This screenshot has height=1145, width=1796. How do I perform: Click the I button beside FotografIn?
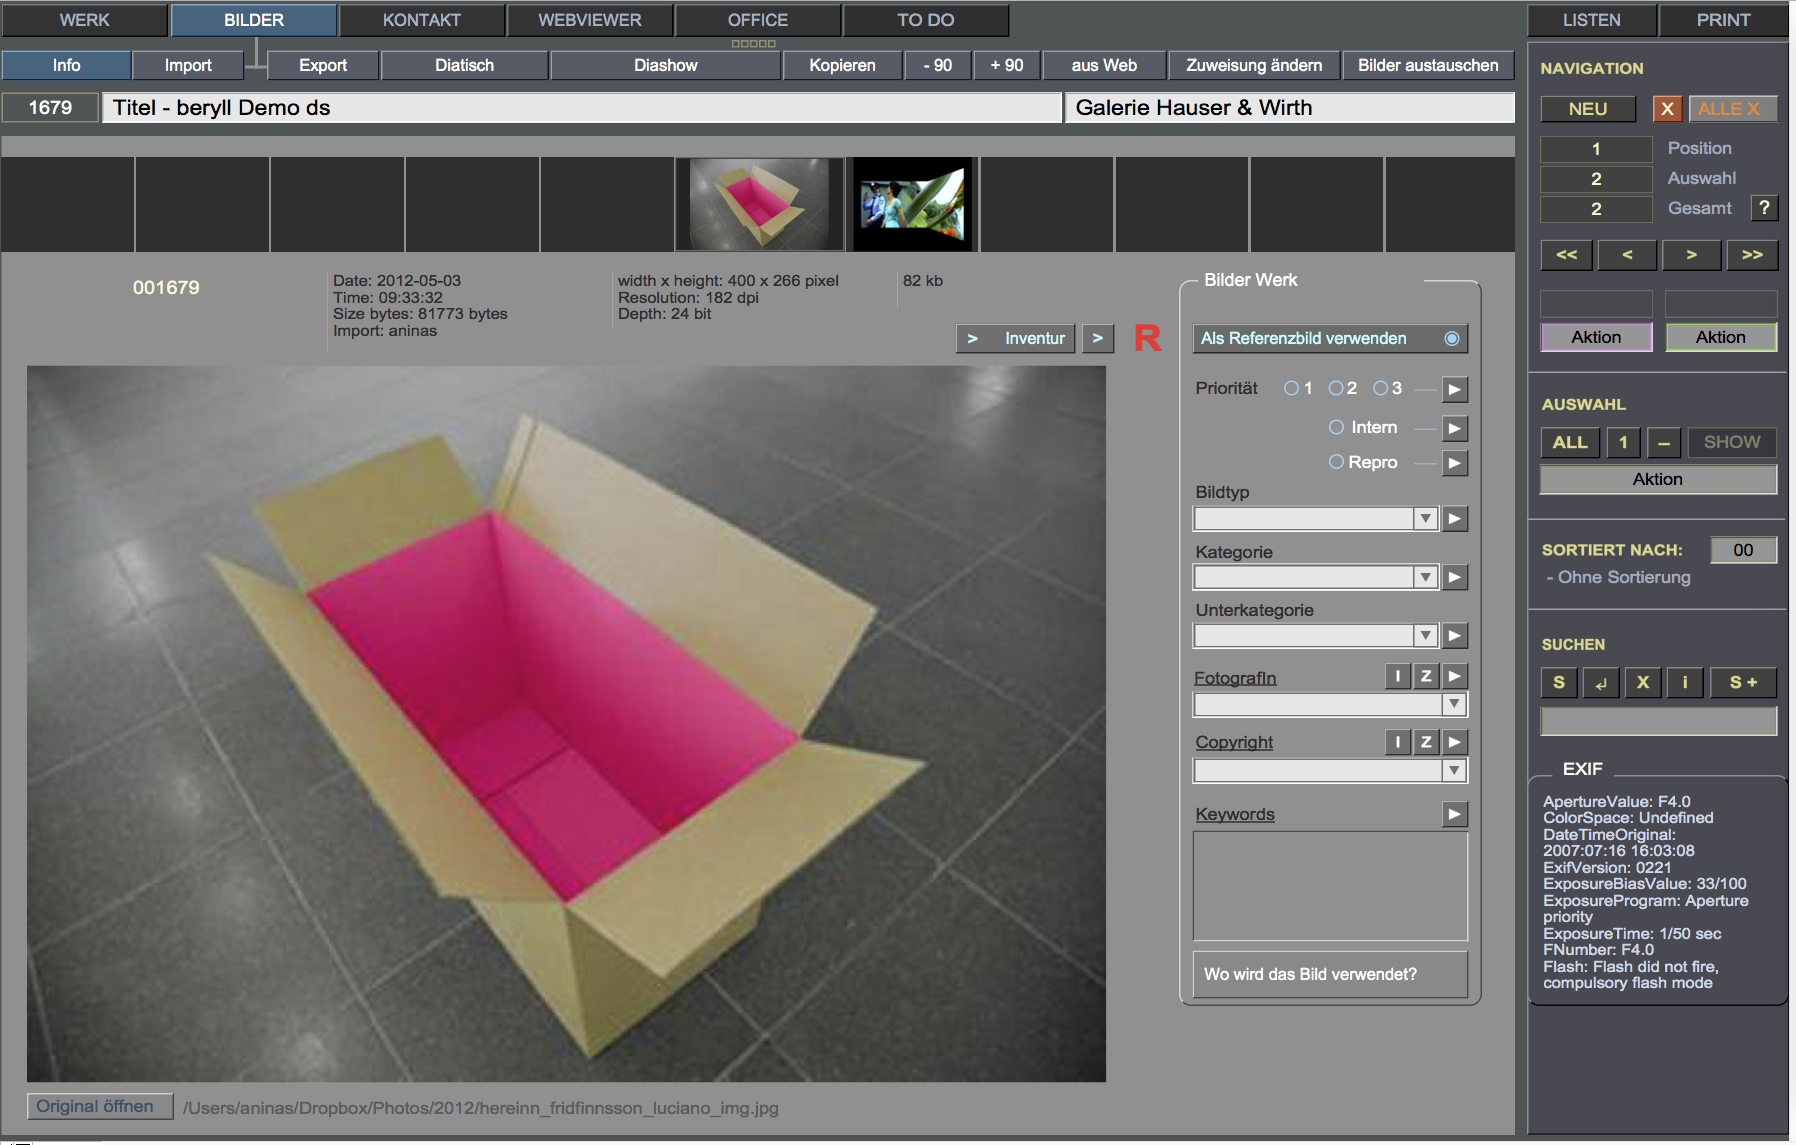(1397, 677)
